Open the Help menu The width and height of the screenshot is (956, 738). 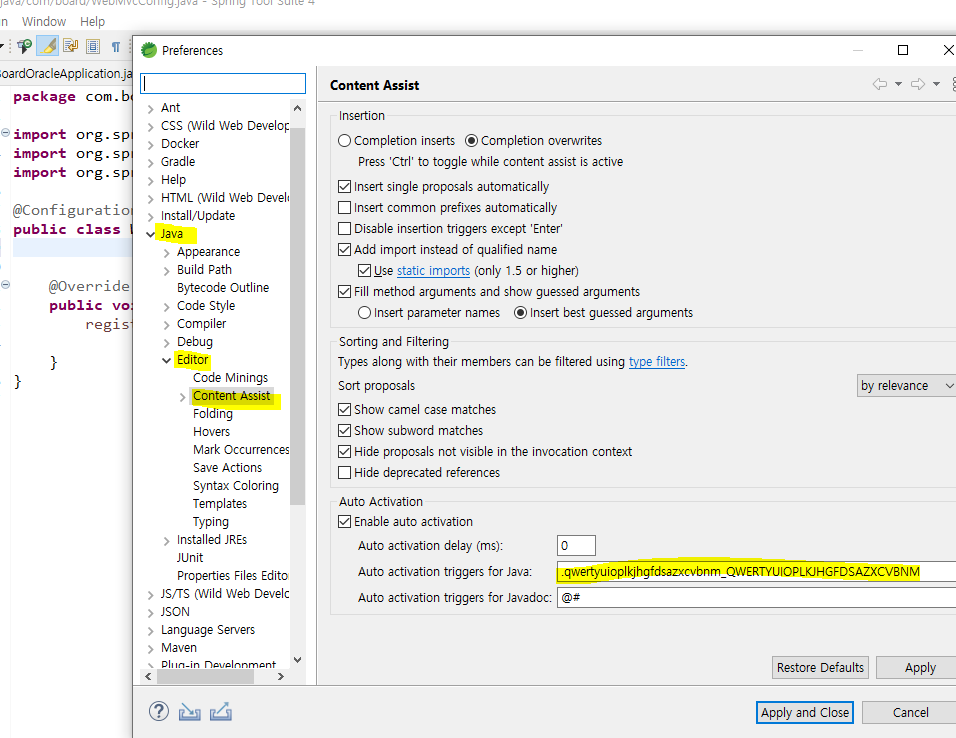click(93, 21)
